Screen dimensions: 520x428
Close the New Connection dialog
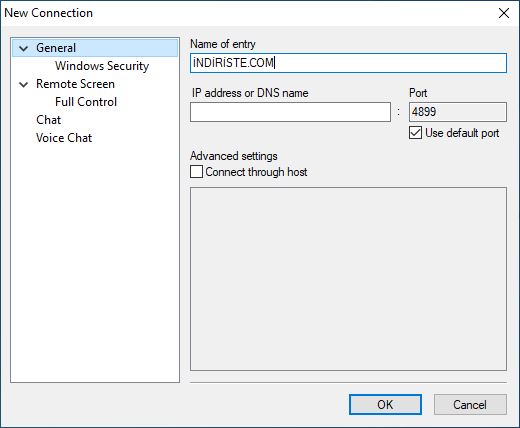click(x=504, y=13)
